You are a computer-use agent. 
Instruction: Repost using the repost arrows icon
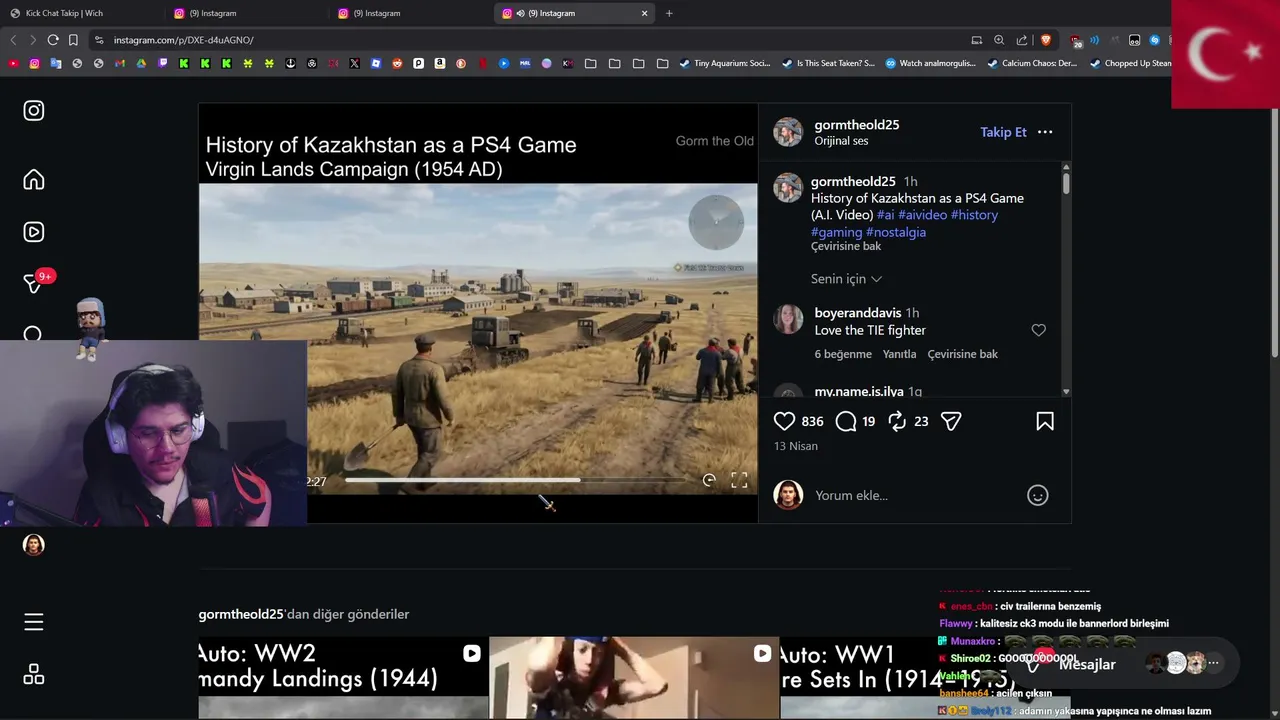point(898,422)
